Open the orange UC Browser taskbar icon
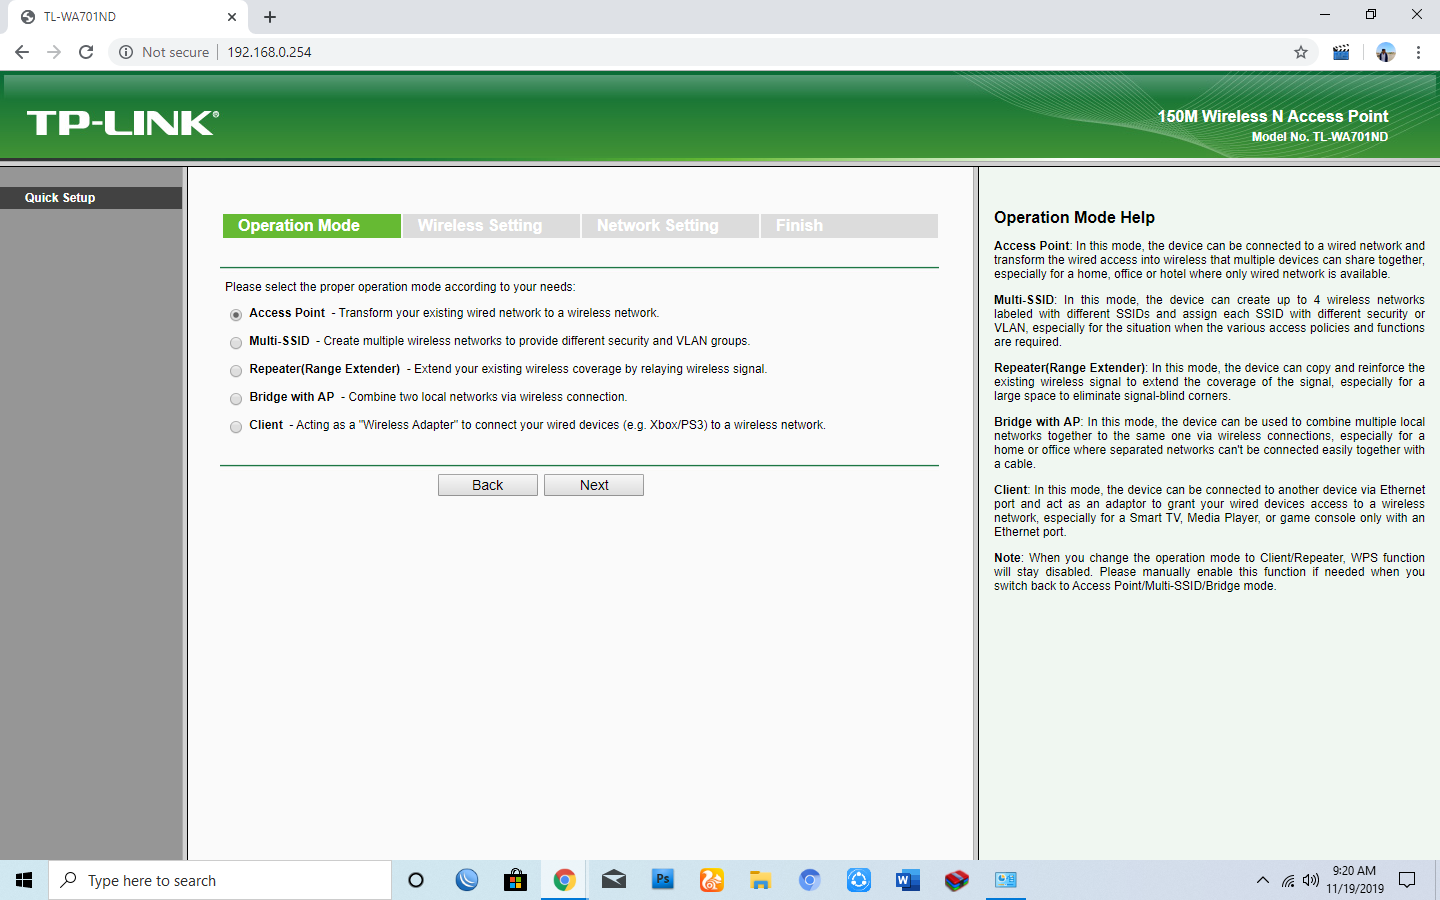This screenshot has height=900, width=1440. (711, 880)
